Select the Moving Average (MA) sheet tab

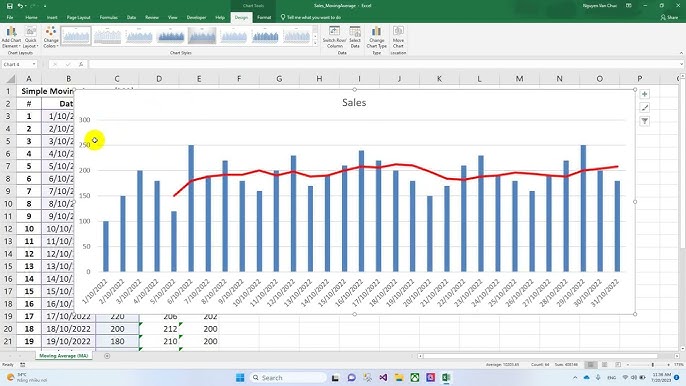[x=64, y=356]
